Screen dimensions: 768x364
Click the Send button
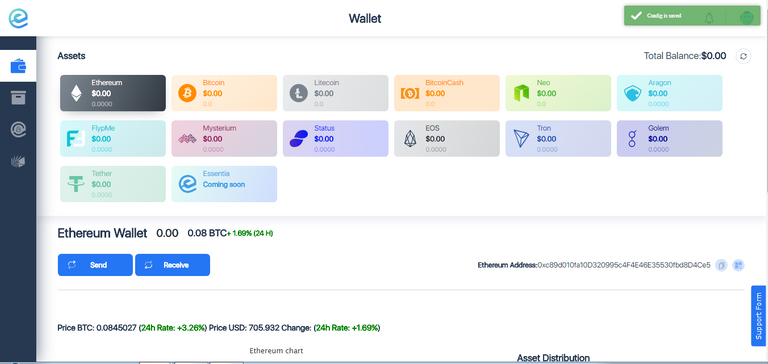(95, 265)
